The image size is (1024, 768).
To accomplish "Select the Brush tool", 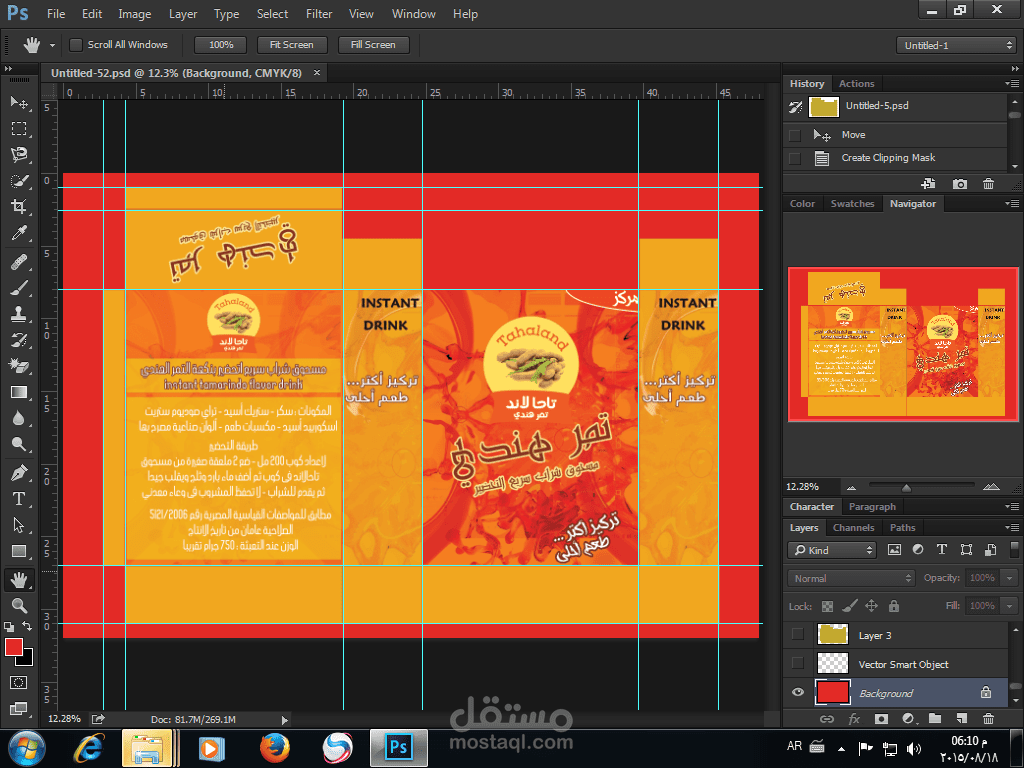I will tap(19, 287).
